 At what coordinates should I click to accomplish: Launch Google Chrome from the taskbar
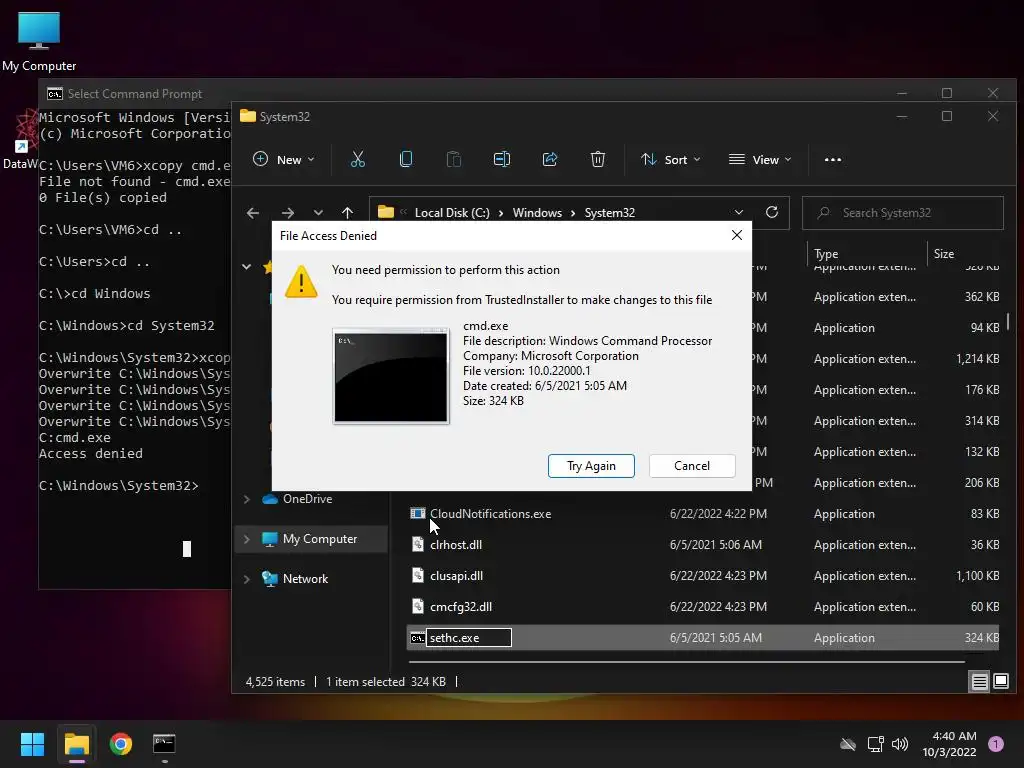[x=121, y=744]
